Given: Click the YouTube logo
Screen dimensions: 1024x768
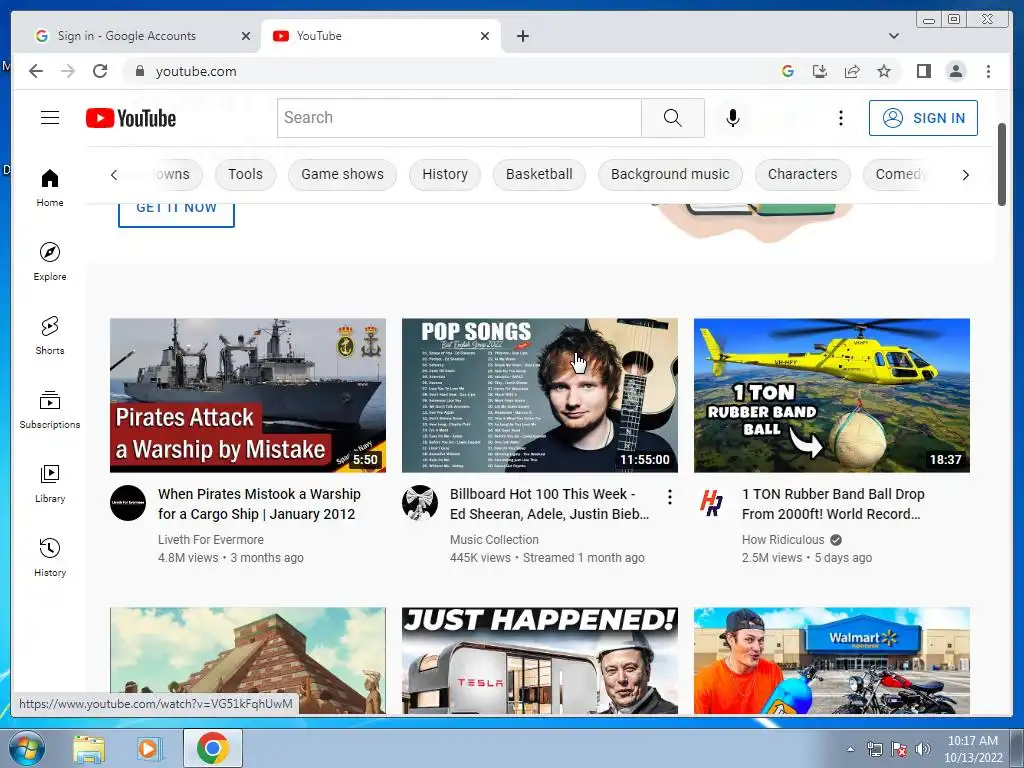Looking at the screenshot, I should (131, 118).
